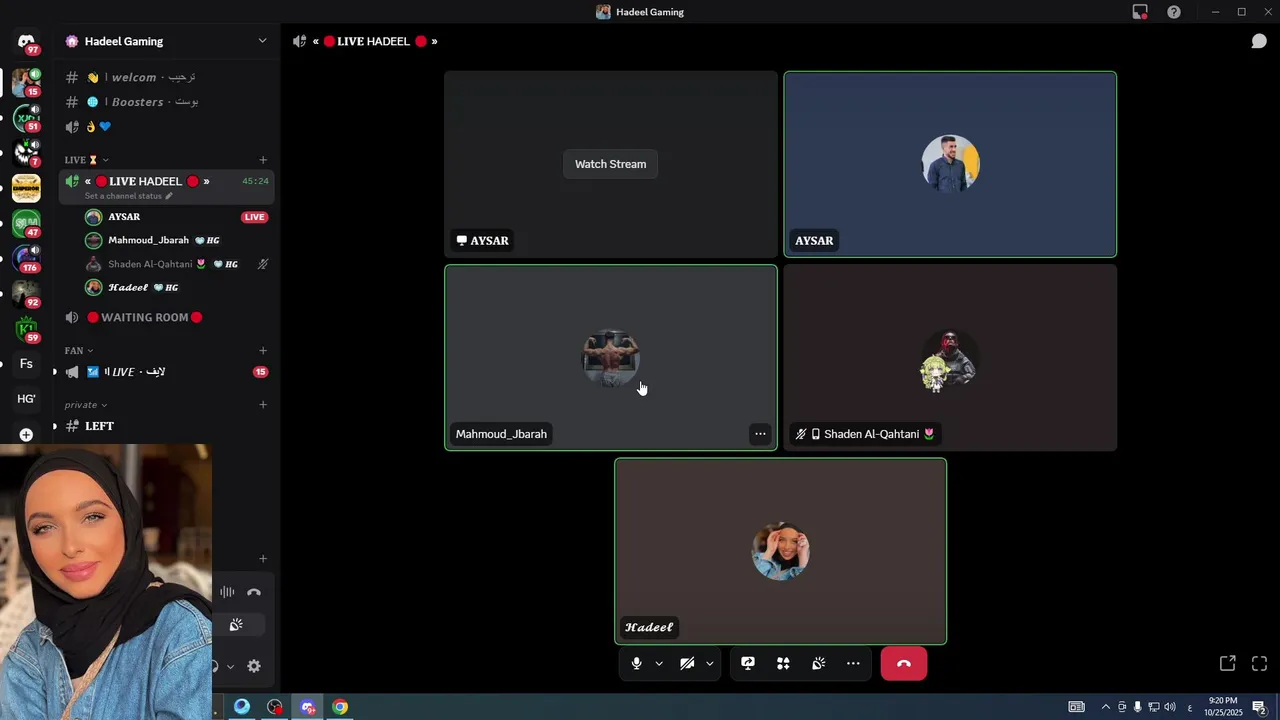
Task: Open the yellow Emperor server icon
Action: click(26, 188)
